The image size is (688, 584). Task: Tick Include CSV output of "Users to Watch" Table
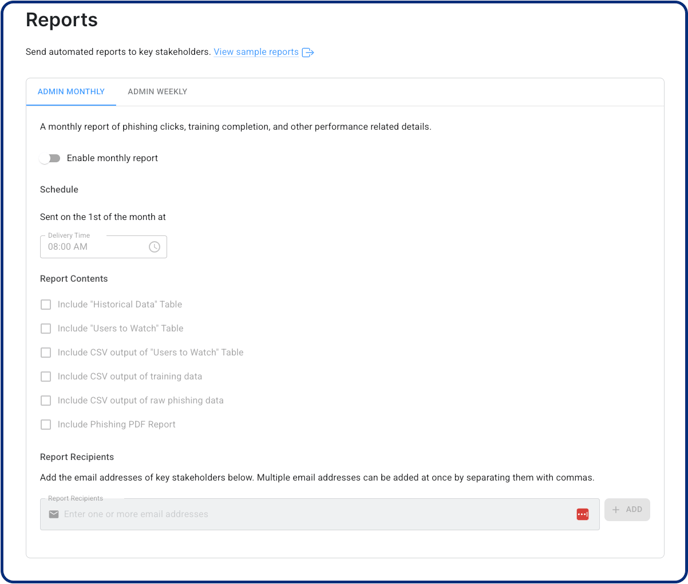[46, 353]
